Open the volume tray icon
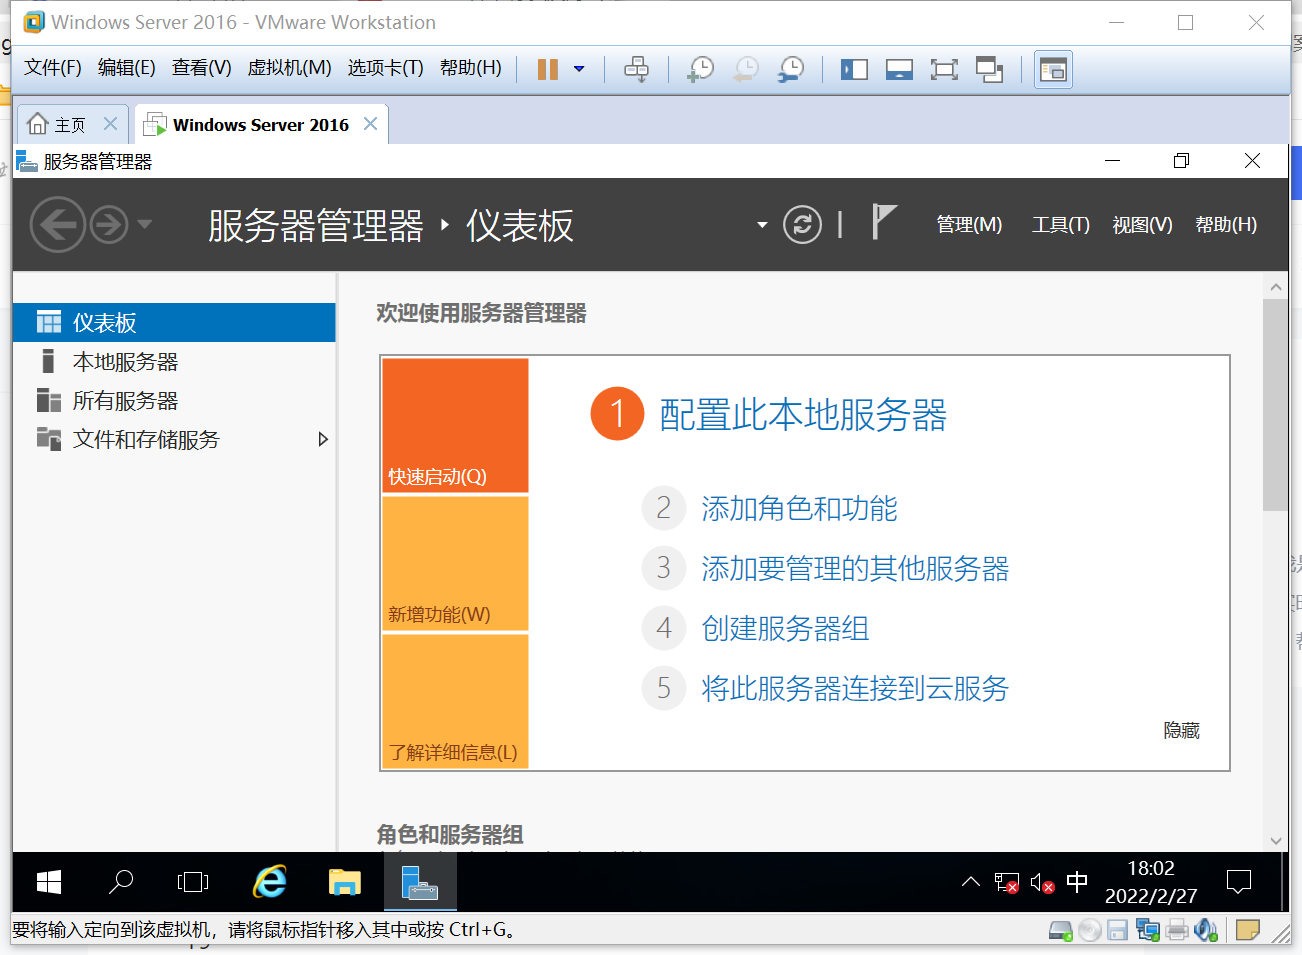 coord(1042,883)
